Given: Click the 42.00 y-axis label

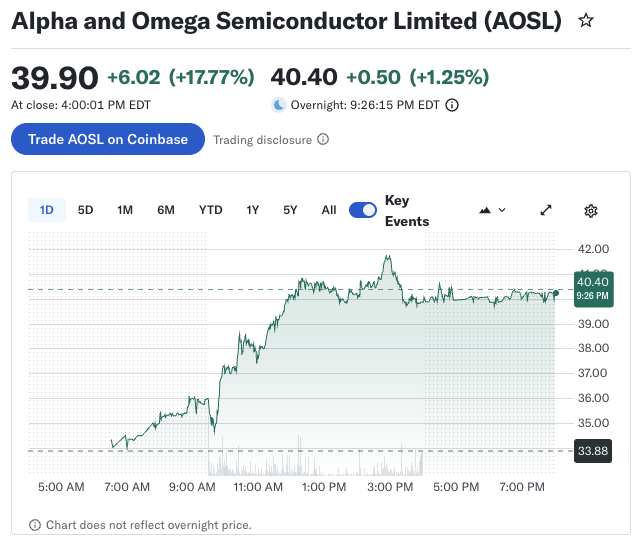Looking at the screenshot, I should pos(593,249).
